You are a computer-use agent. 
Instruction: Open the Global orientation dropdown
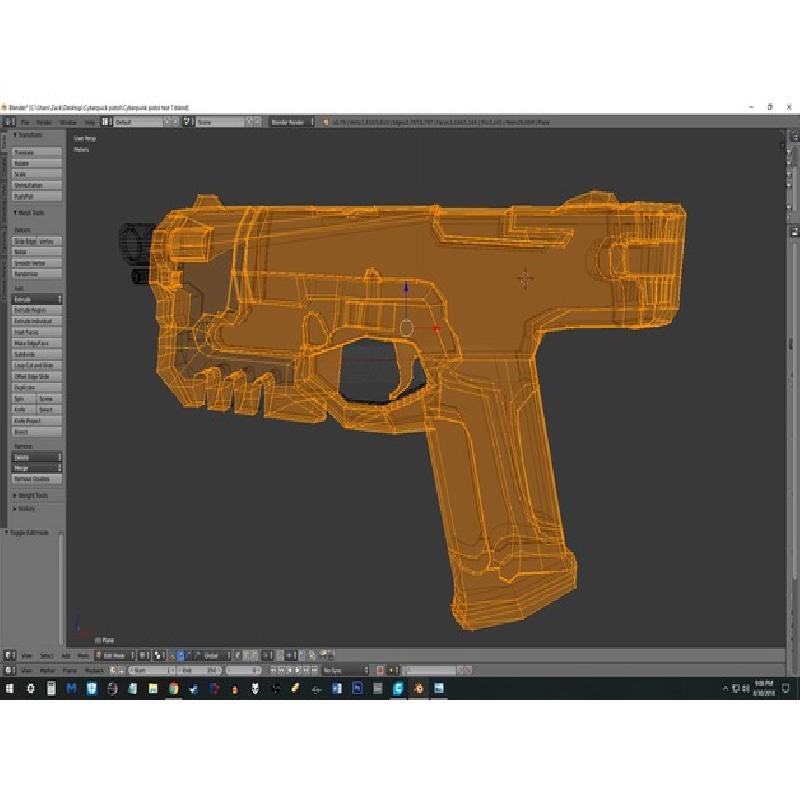(217, 656)
